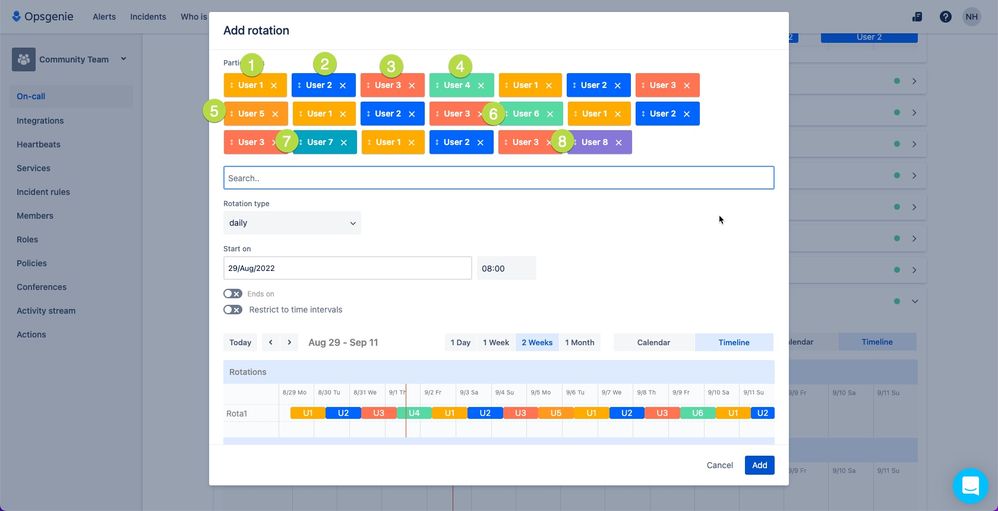Image resolution: width=998 pixels, height=511 pixels.
Task: Open the notes icon left of help
Action: [x=917, y=17]
